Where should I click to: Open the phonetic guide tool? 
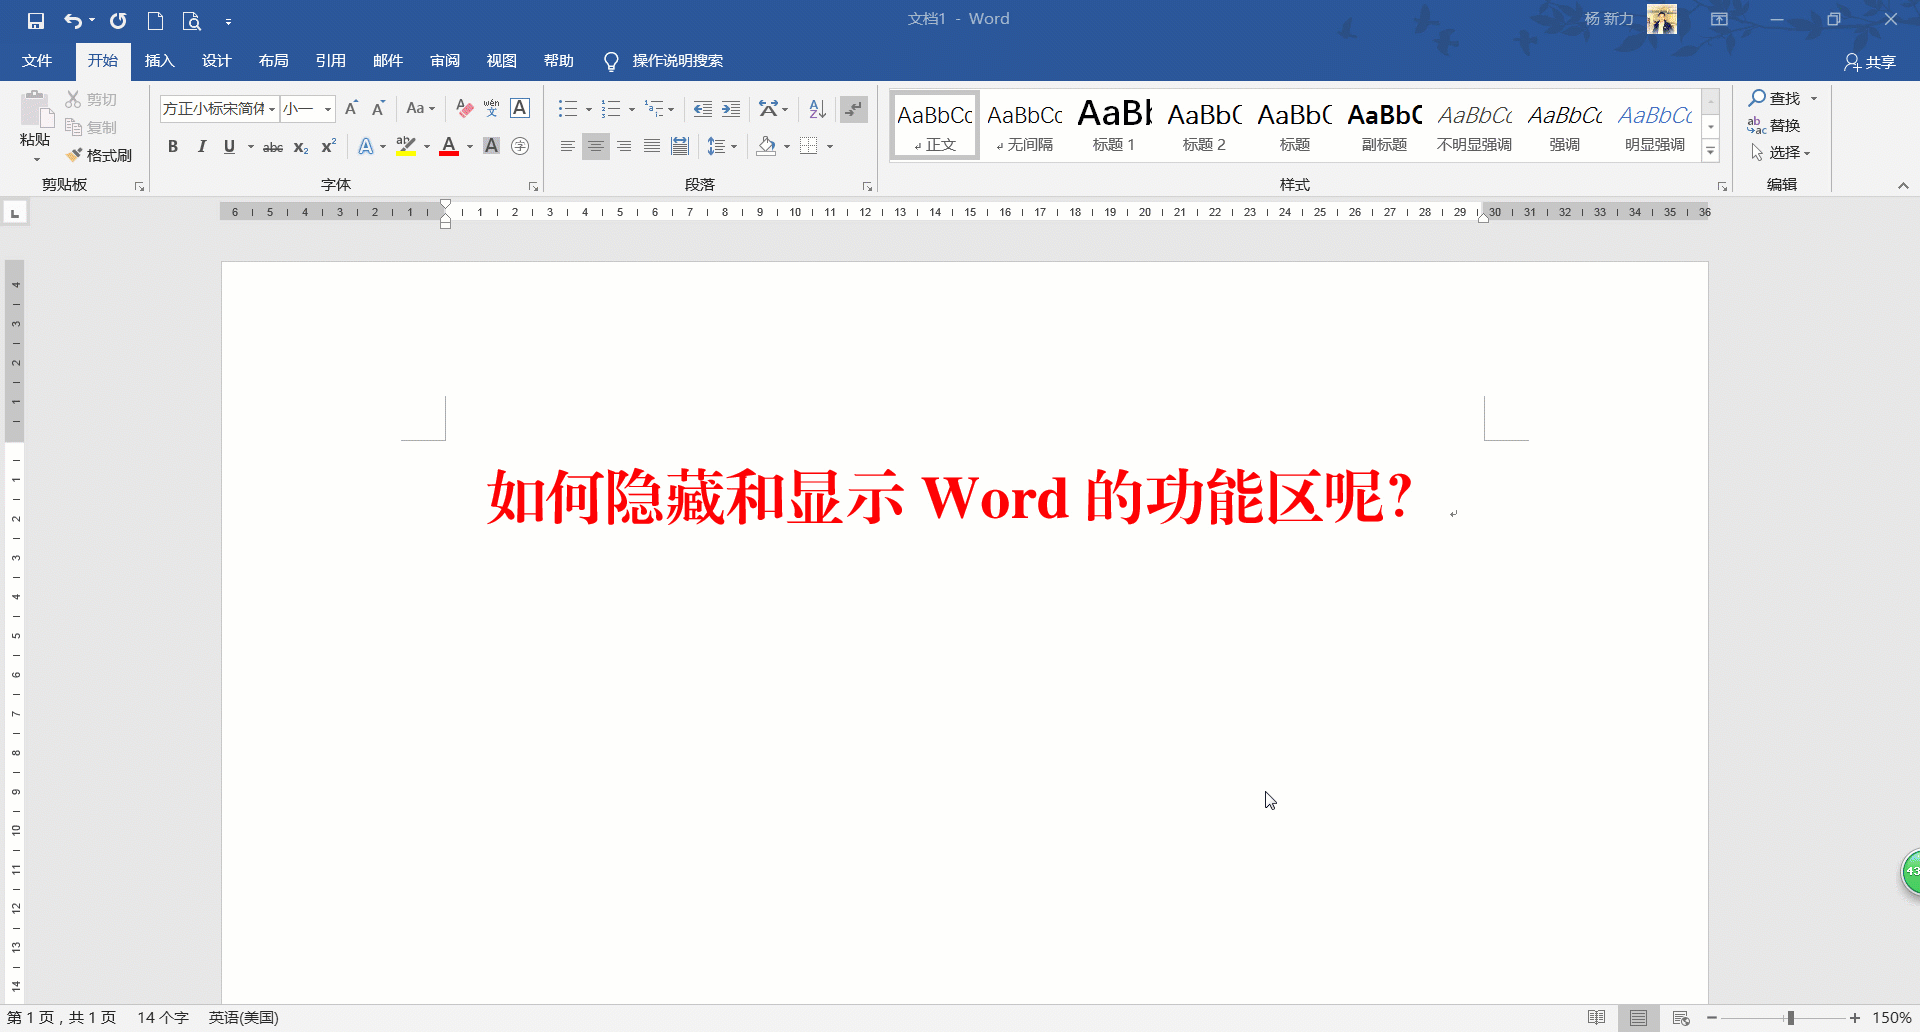491,108
